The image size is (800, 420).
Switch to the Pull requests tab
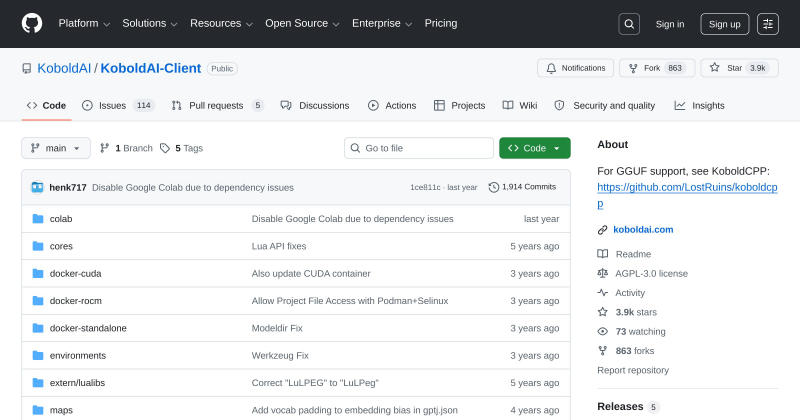pos(217,106)
